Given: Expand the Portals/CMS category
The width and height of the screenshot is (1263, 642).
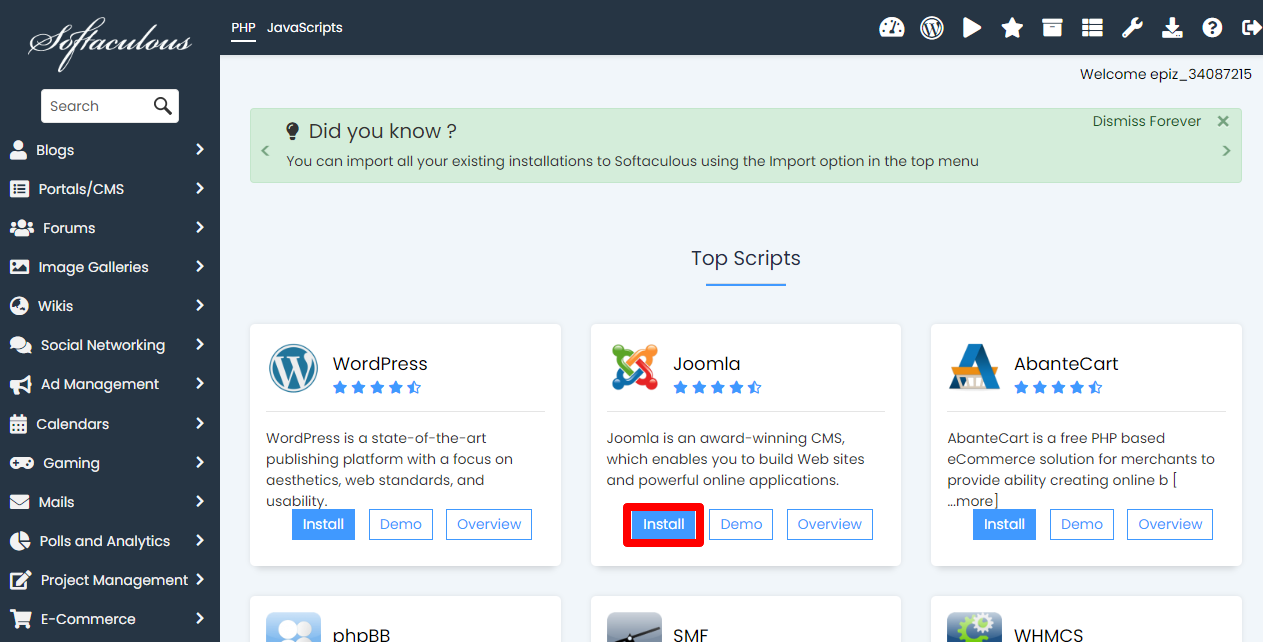Looking at the screenshot, I should (x=109, y=189).
